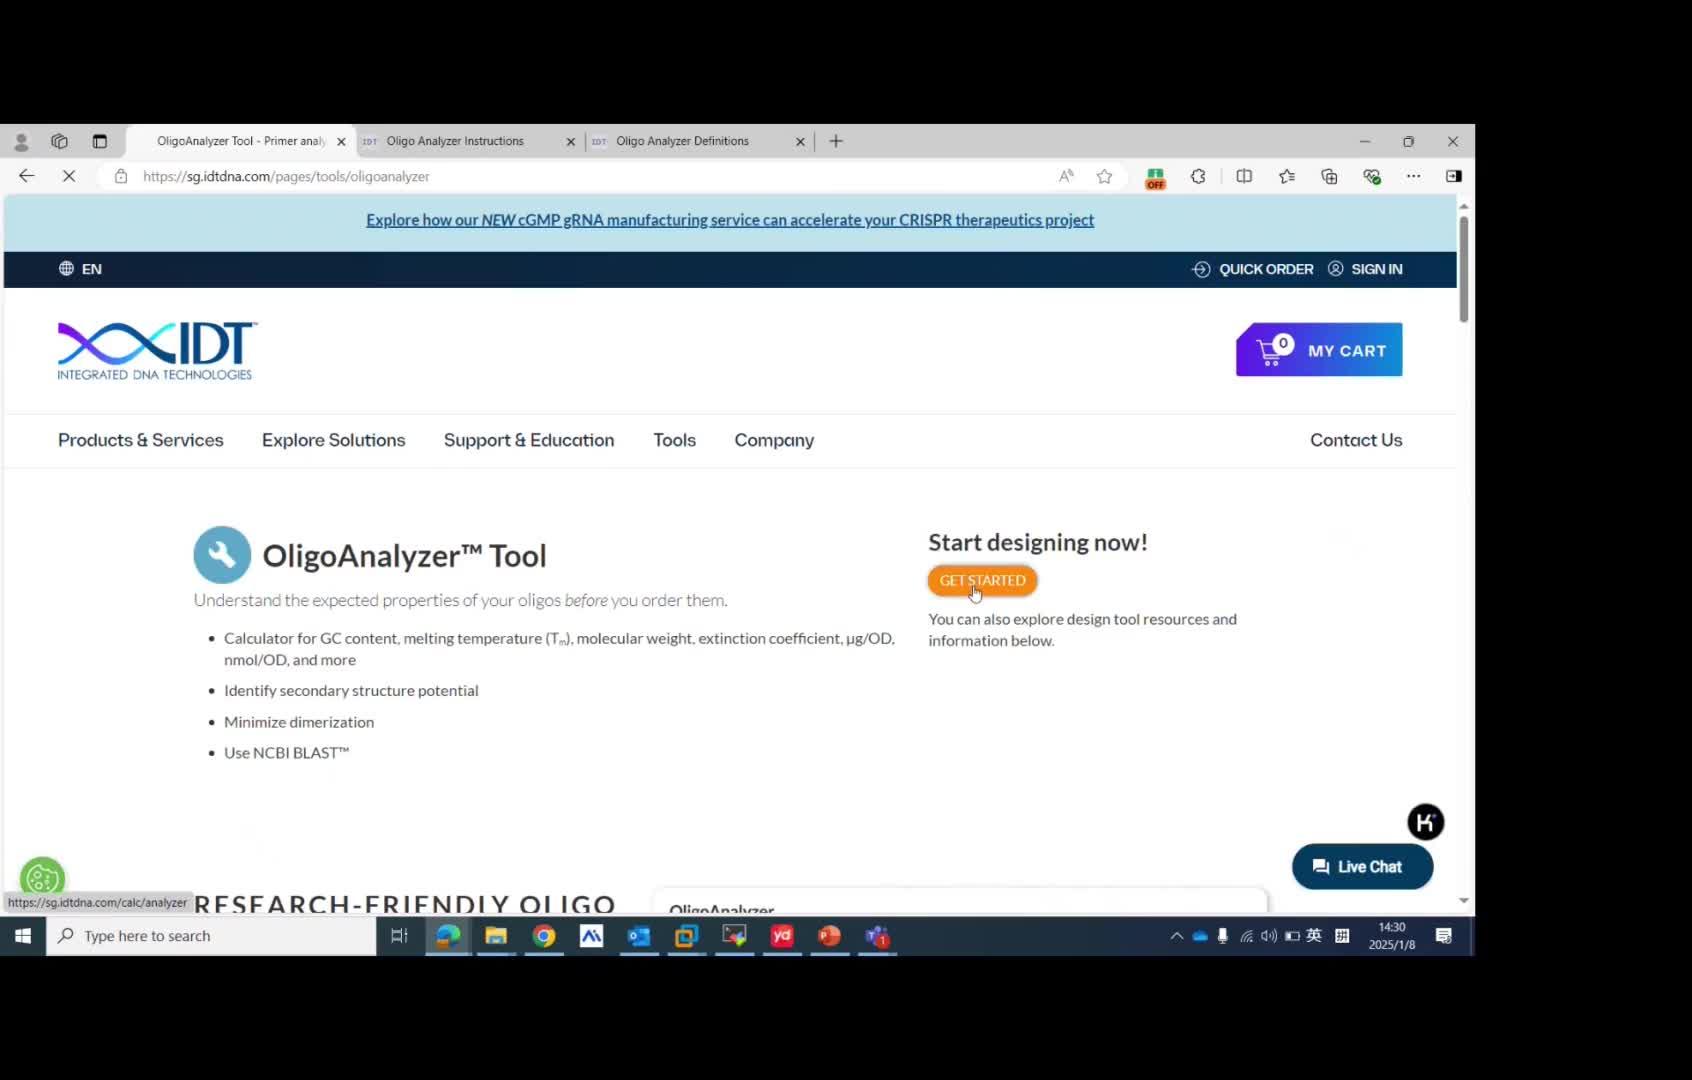Open the OligoAnalyzer wrench tool icon
This screenshot has height=1080, width=1692.
pos(221,554)
